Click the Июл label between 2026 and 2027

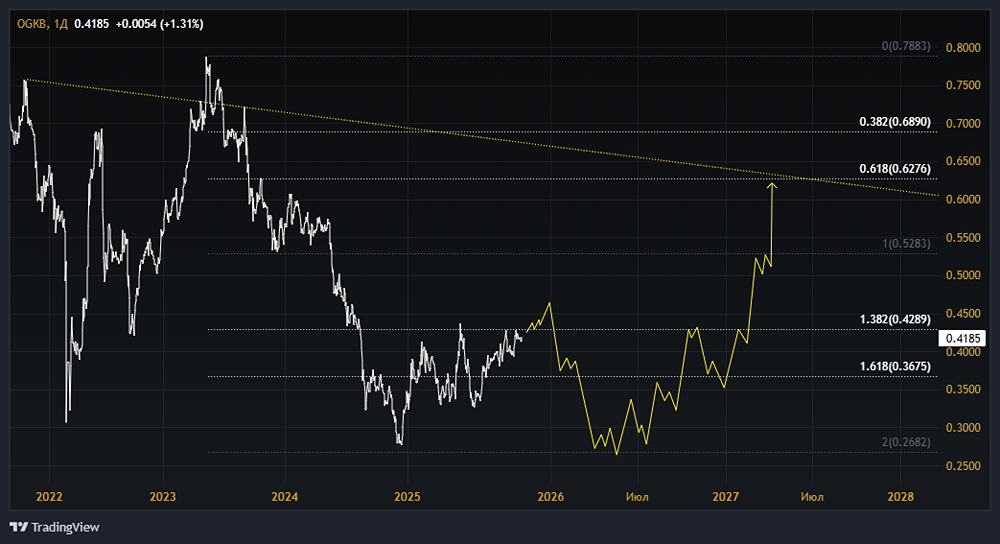(637, 497)
